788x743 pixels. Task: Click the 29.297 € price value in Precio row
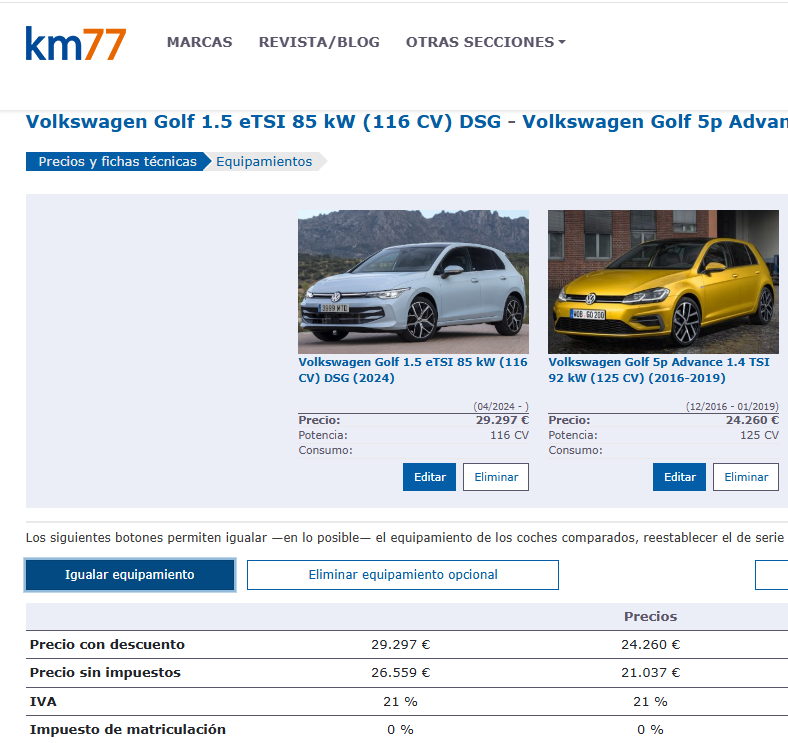(x=503, y=420)
